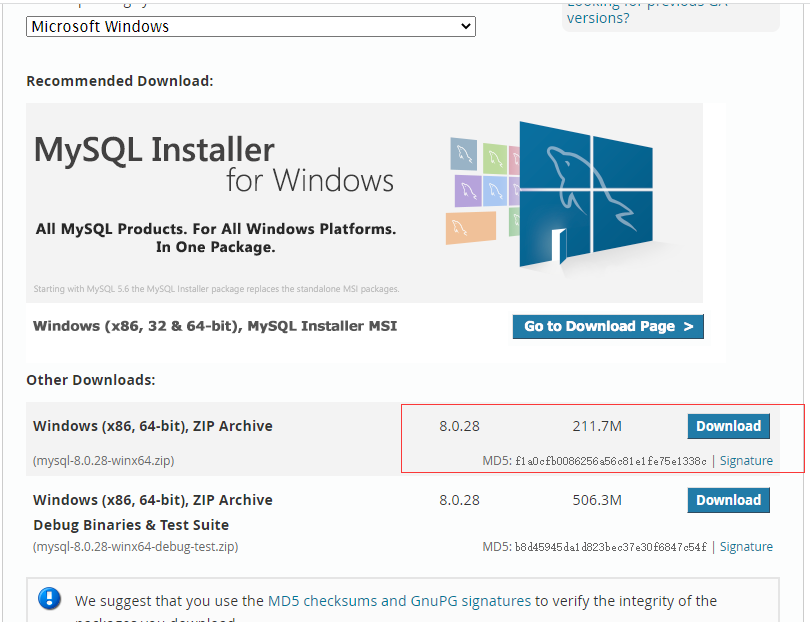Click the blue info icon beside the checksum suggestion
This screenshot has height=622, width=810.
[x=50, y=599]
